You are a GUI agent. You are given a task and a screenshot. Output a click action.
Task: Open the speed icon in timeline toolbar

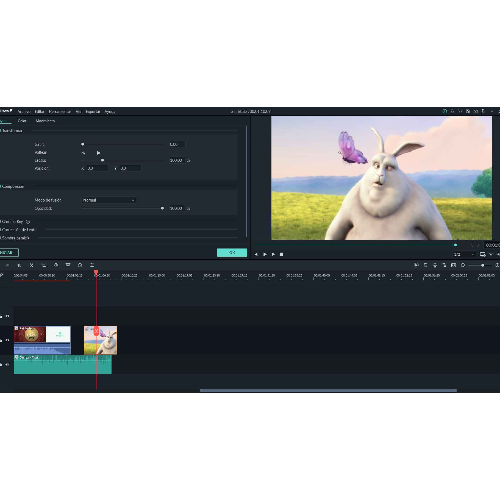(56, 265)
